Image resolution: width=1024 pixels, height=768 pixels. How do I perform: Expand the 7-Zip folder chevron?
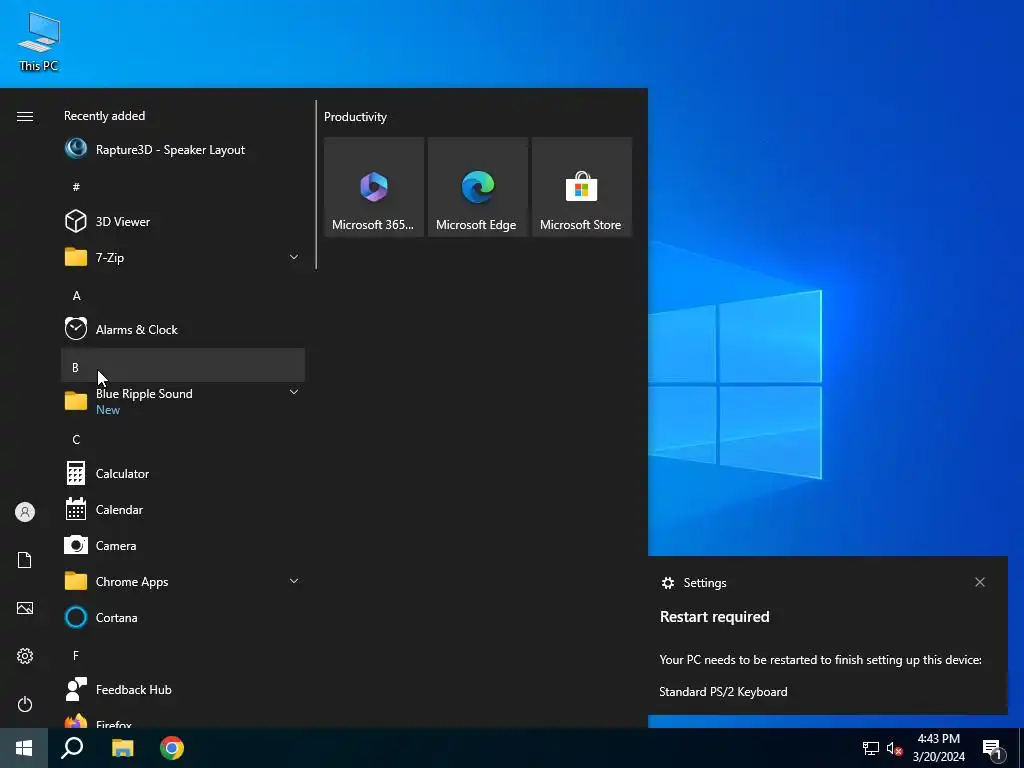(x=294, y=257)
